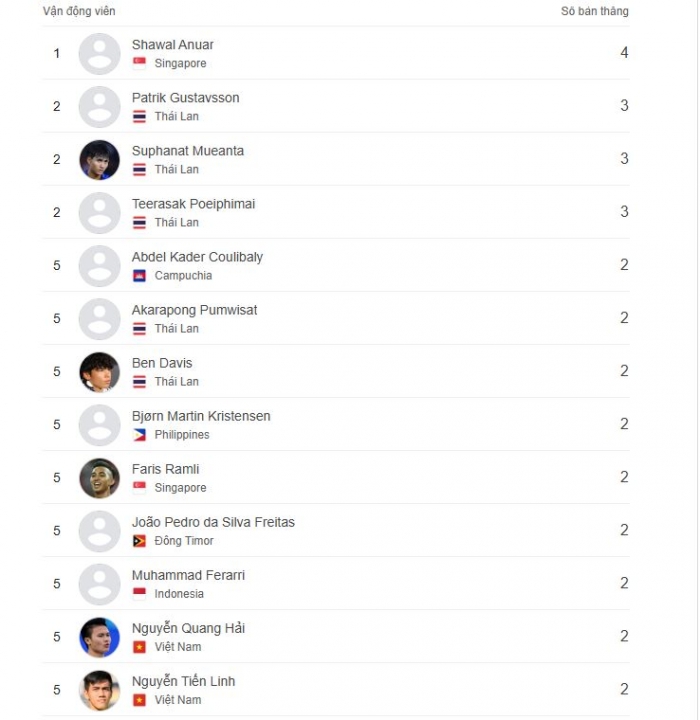Screen dimensions: 700x720
Task: Click the 'Vận động viên' column header
Action: pos(79,11)
